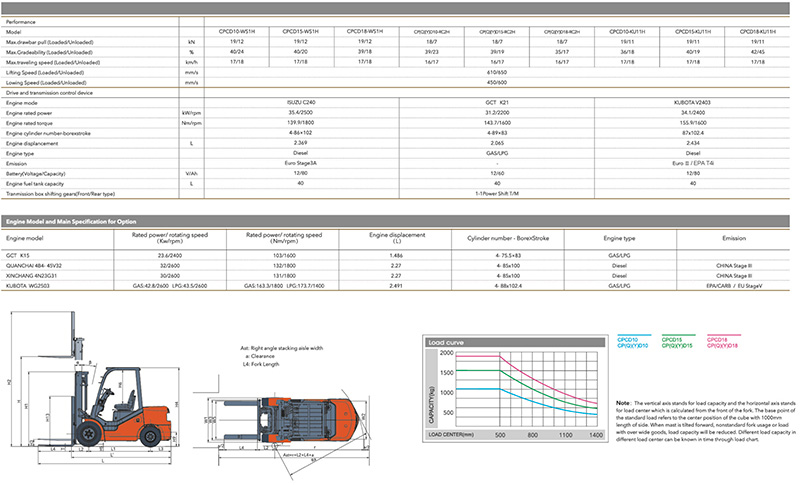Click the ISUZU C240 engine model cell
Screen dimensions: 800x485
tap(299, 102)
